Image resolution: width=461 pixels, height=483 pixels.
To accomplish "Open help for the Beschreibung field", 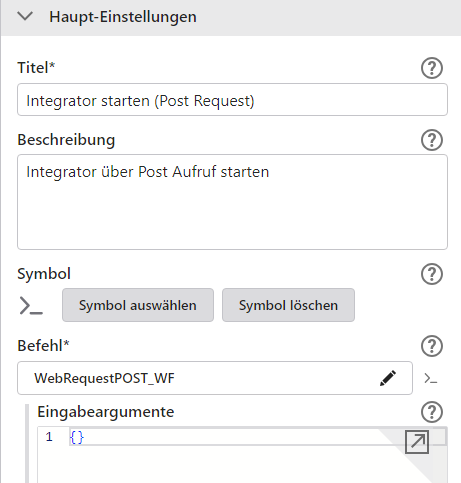I will 432,140.
